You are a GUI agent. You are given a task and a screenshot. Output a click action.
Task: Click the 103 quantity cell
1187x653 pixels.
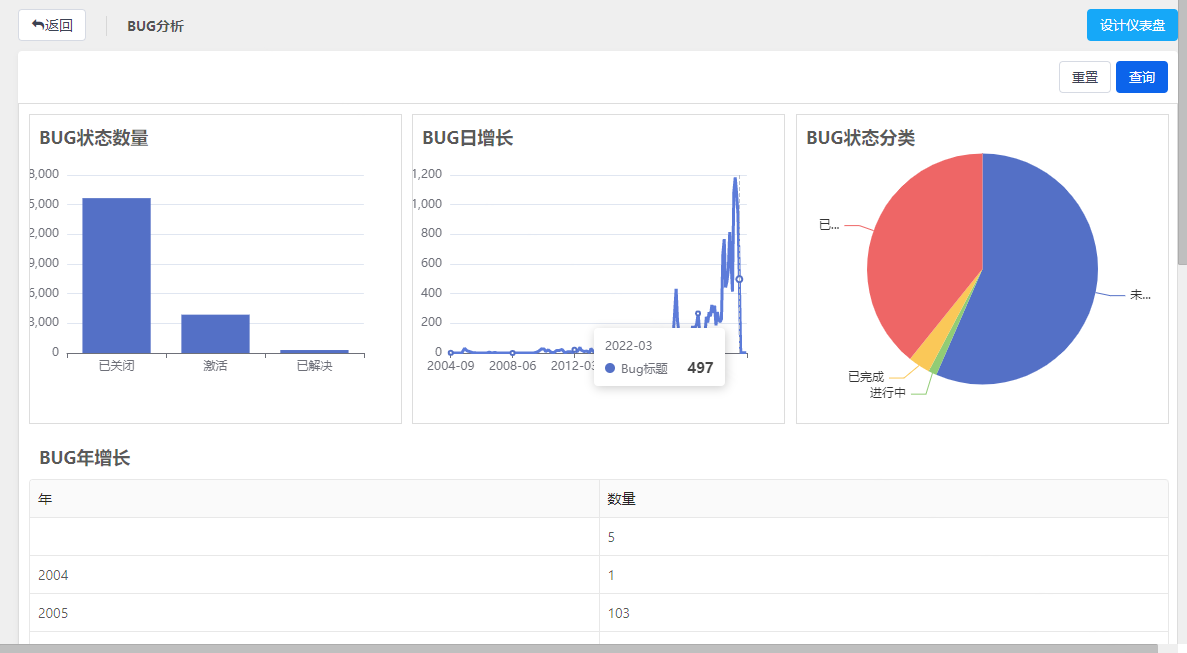(619, 613)
